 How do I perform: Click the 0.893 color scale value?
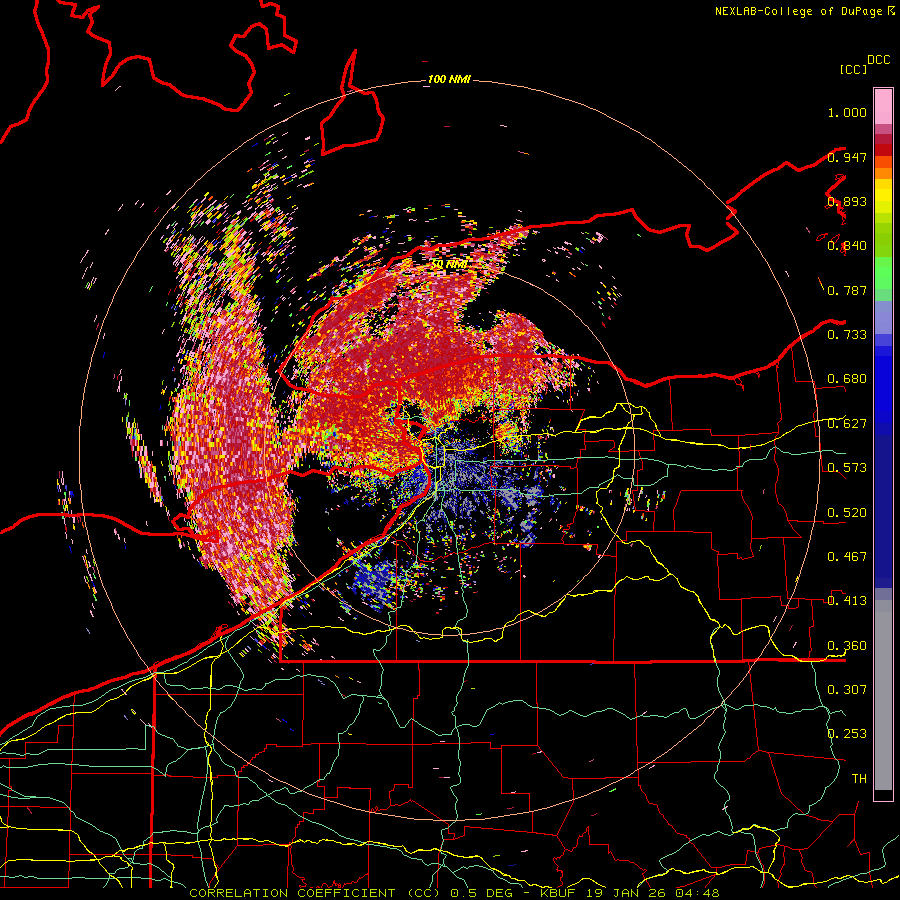pos(847,201)
